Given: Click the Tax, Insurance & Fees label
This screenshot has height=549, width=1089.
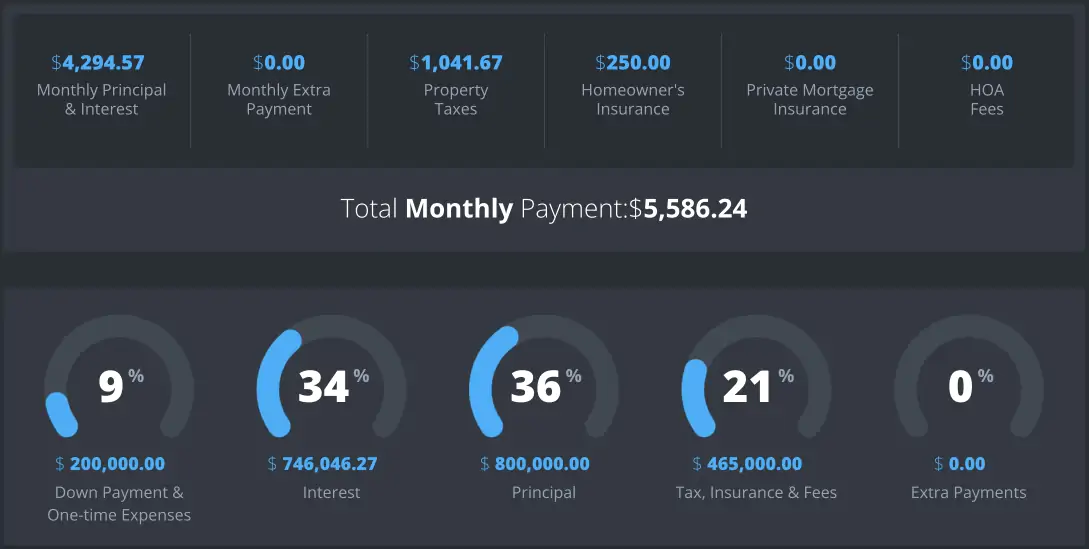Looking at the screenshot, I should point(756,493).
